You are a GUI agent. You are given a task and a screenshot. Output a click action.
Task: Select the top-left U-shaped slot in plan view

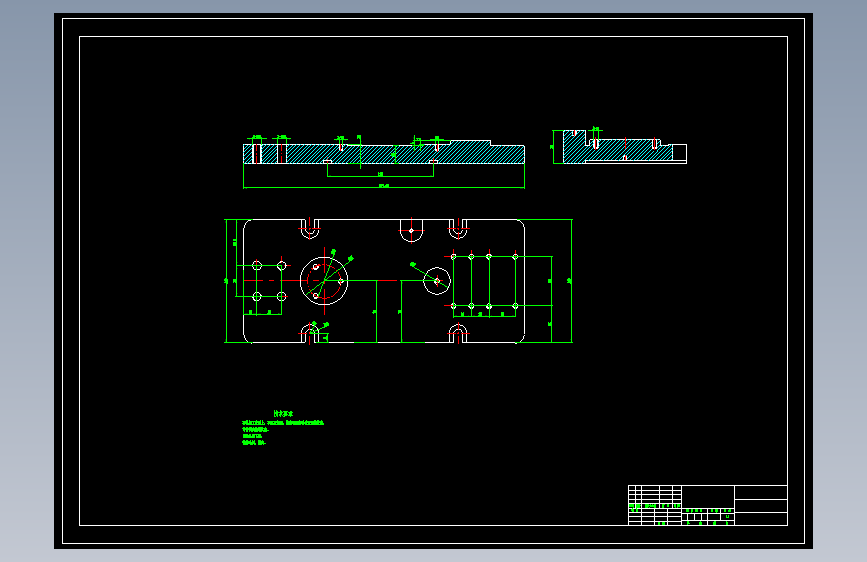[x=310, y=229]
